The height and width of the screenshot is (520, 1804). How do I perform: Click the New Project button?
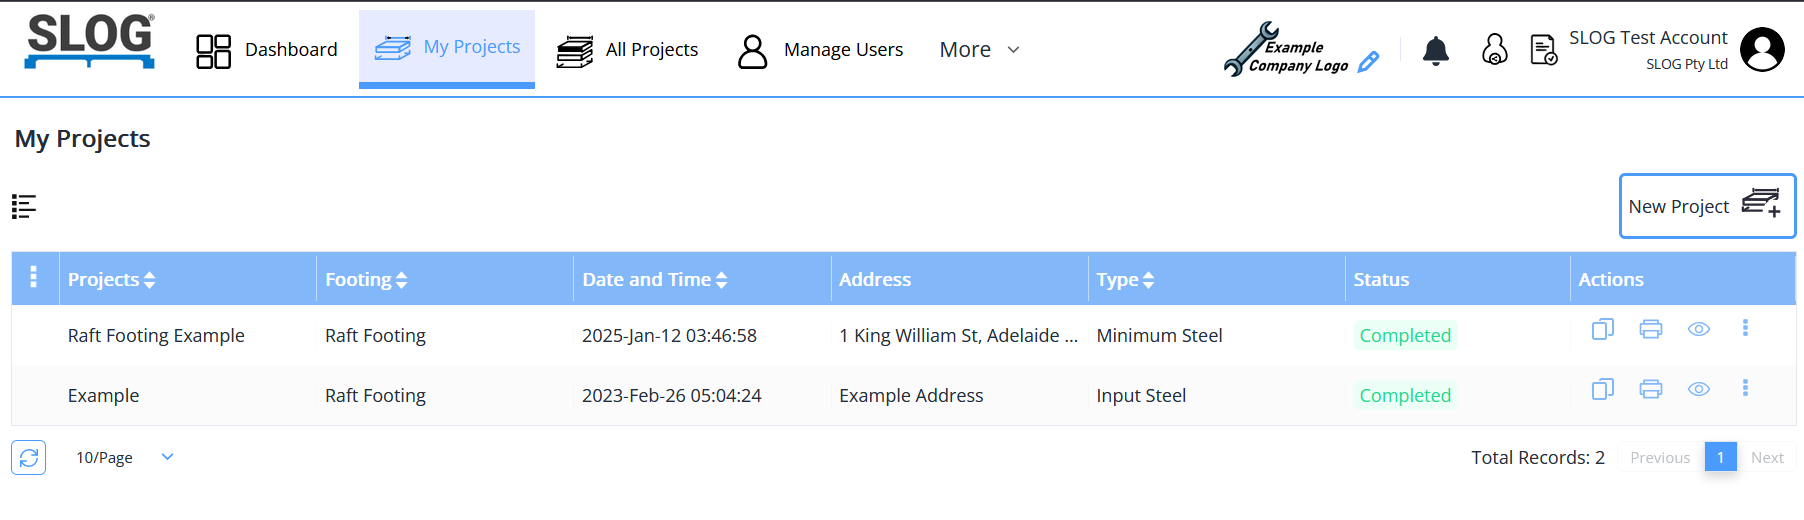click(x=1706, y=206)
